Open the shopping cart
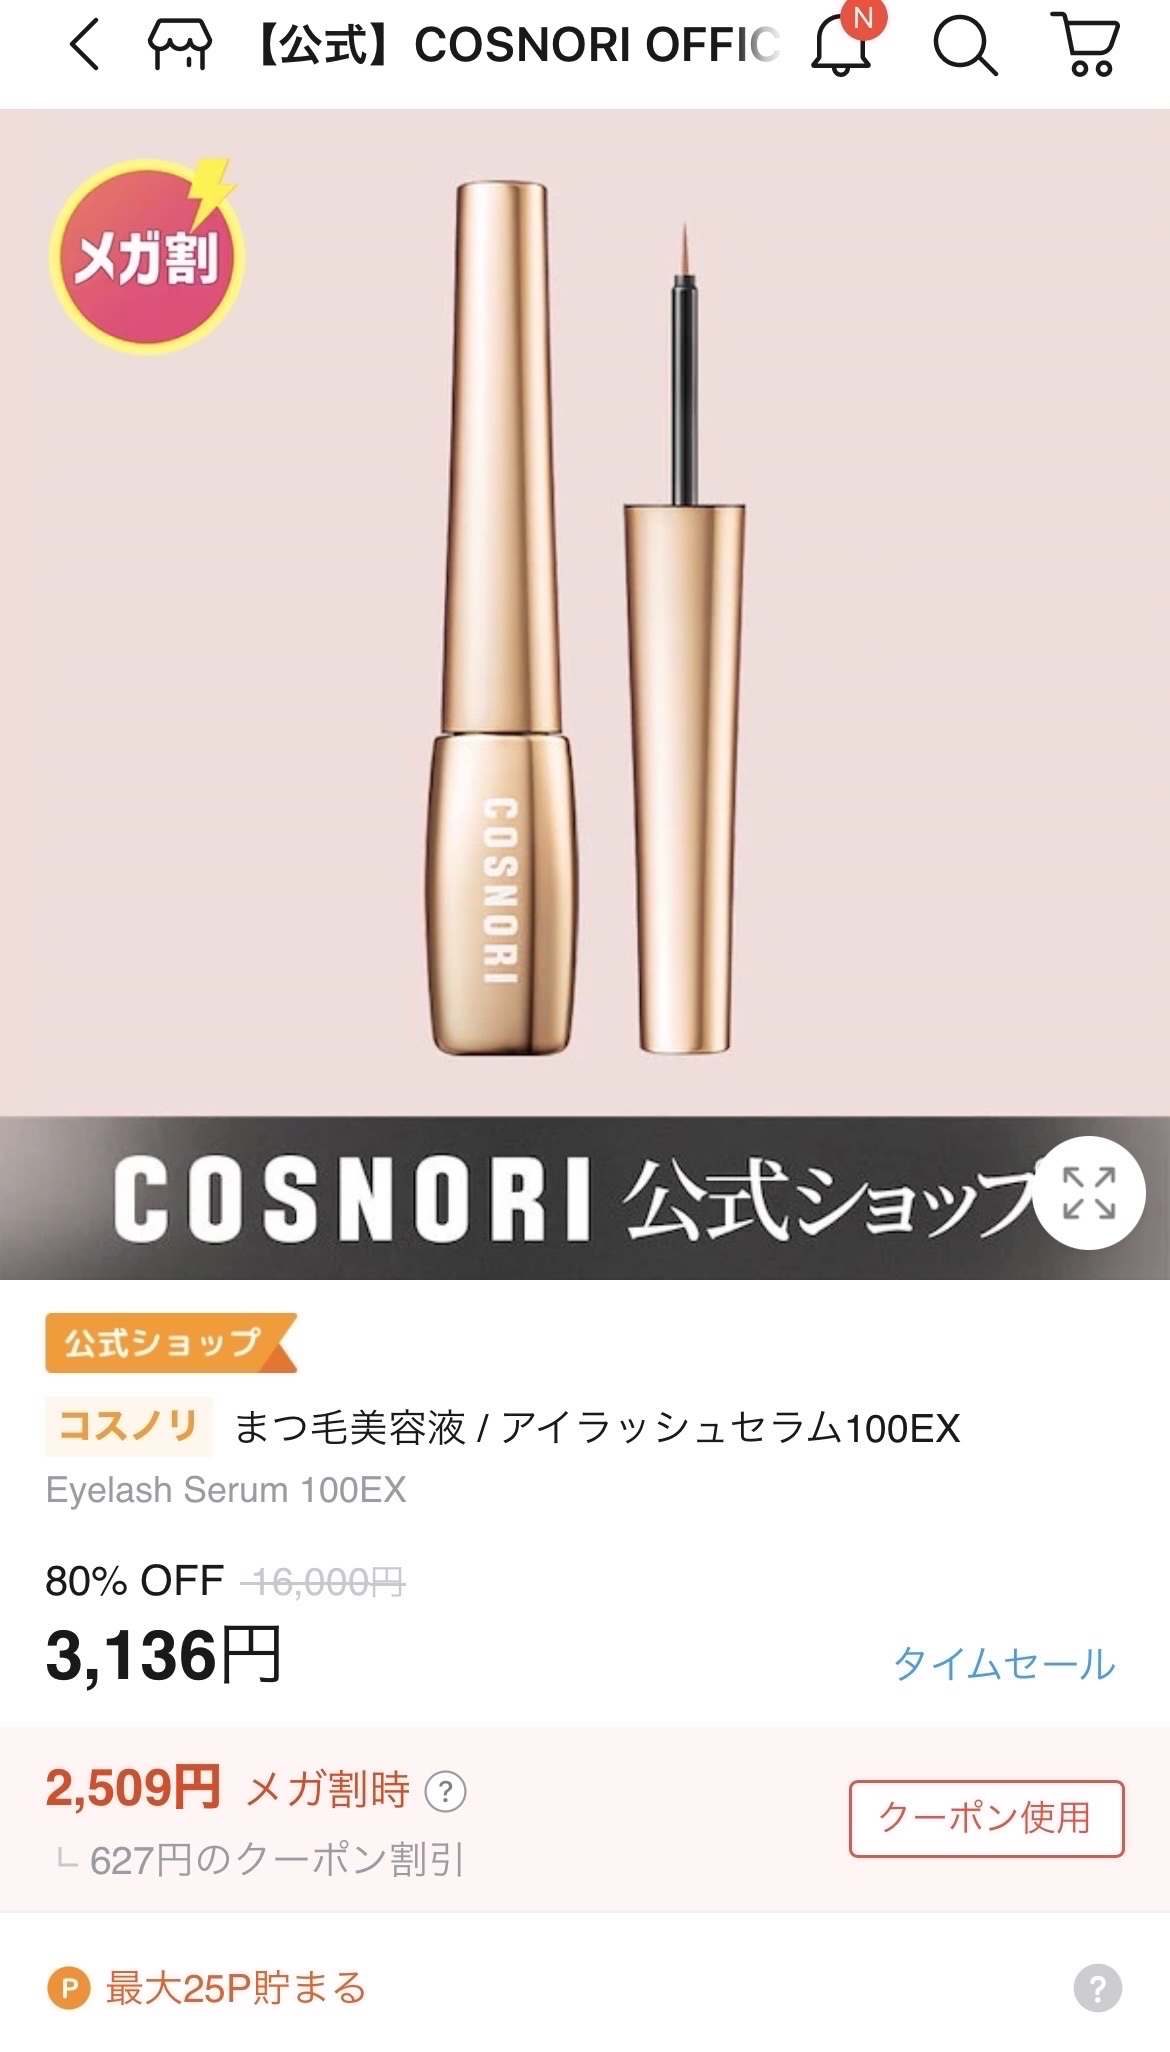Viewport: 1170px width, 2052px height. click(x=1086, y=45)
